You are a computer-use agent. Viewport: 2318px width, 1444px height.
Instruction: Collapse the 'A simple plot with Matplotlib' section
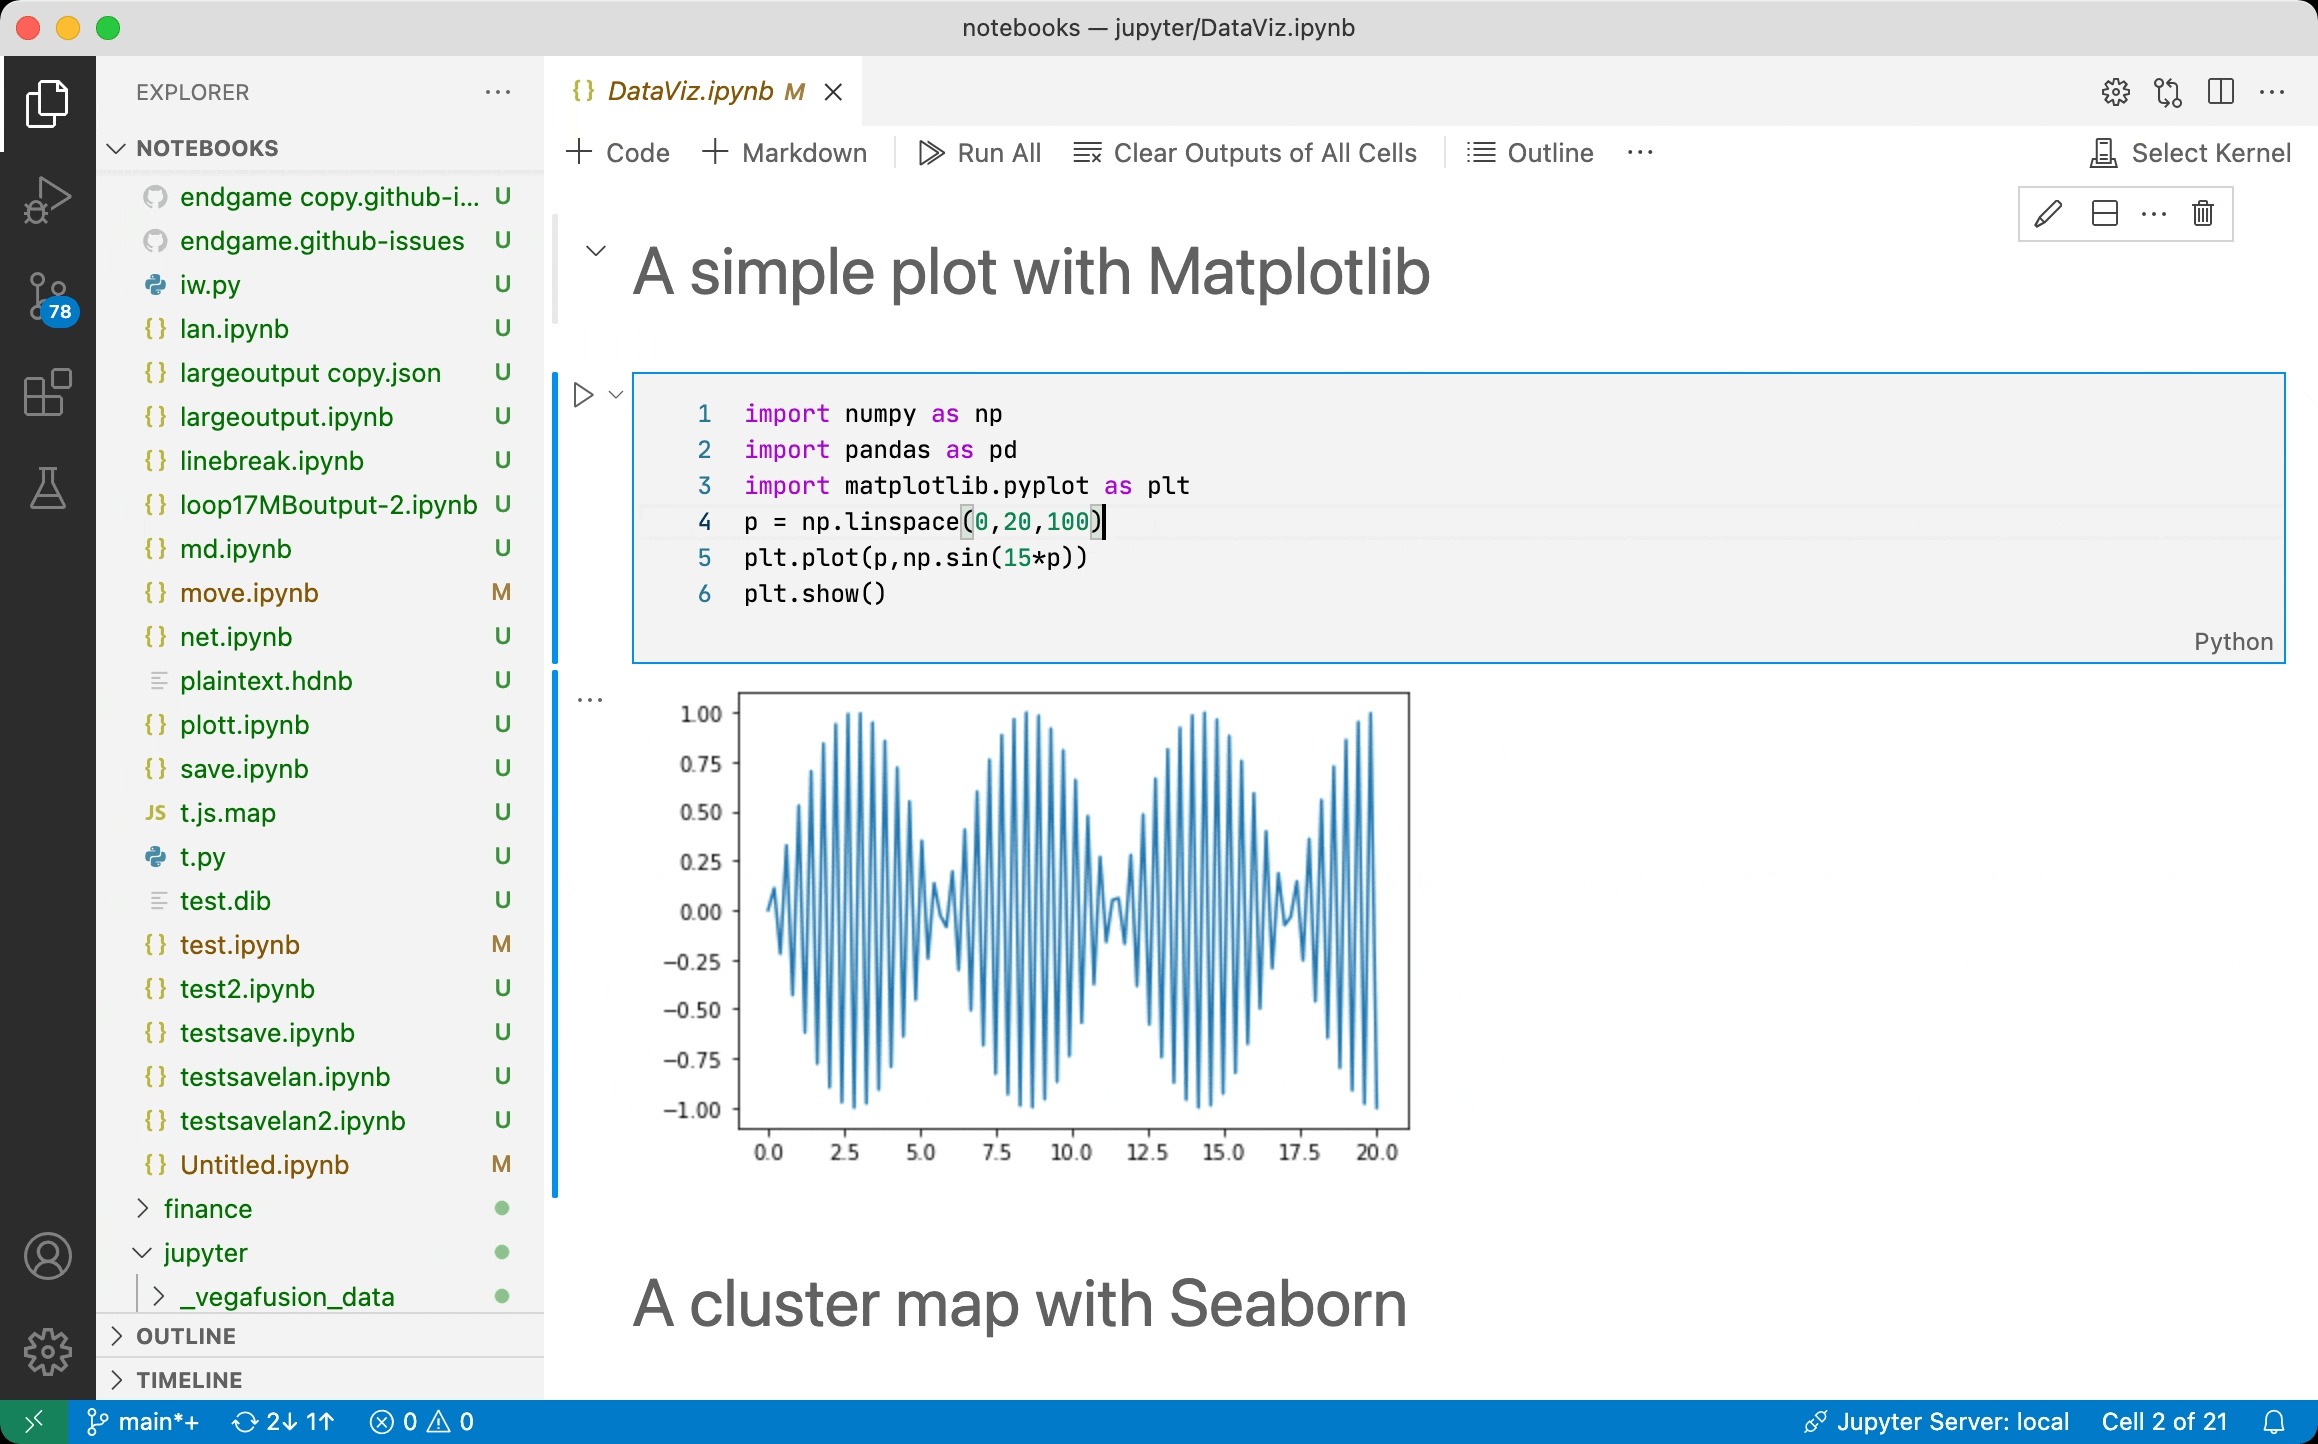point(596,250)
